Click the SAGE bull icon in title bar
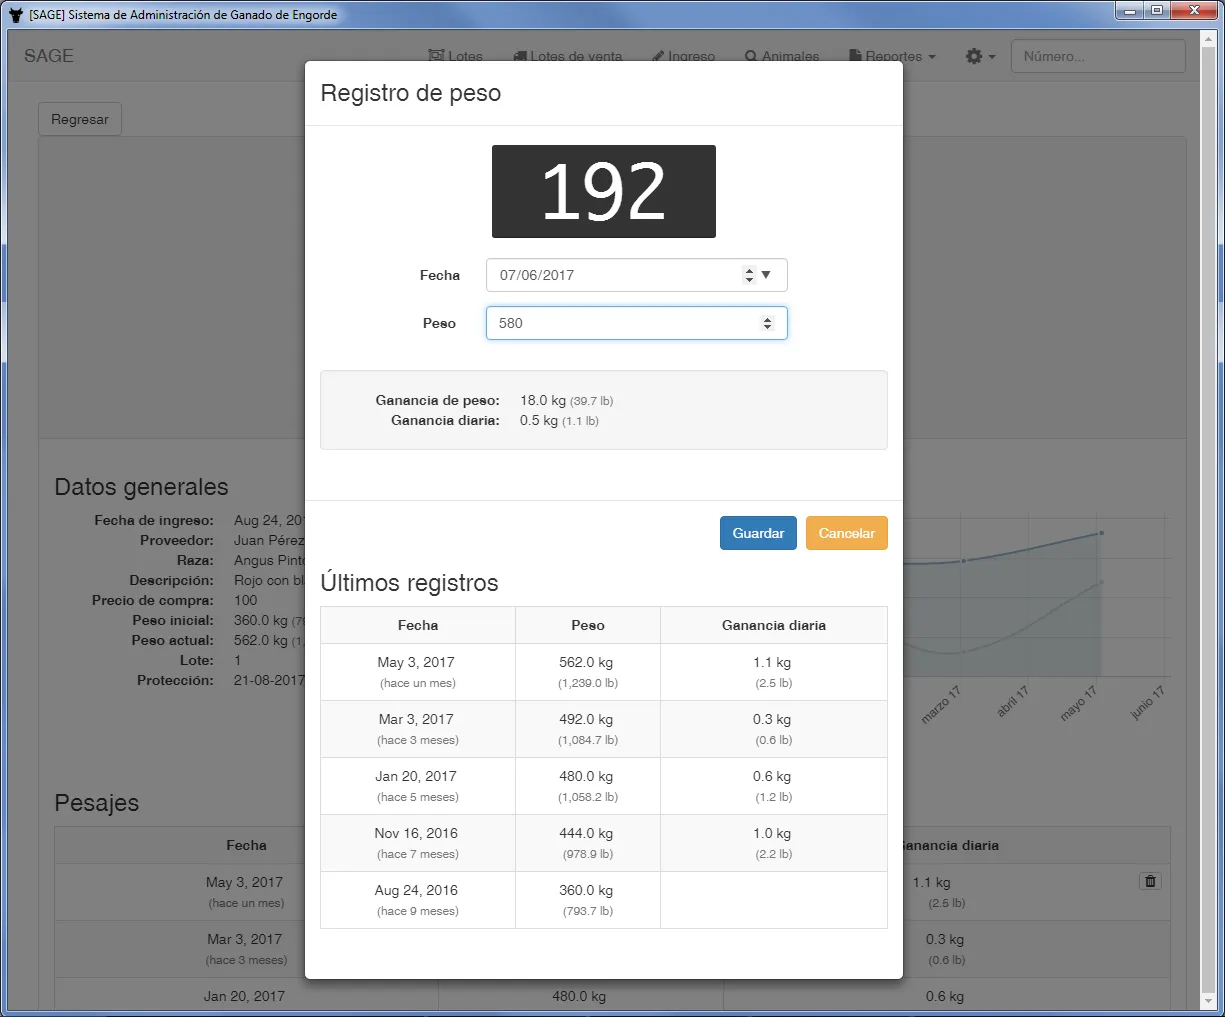This screenshot has width=1225, height=1017. [x=15, y=14]
